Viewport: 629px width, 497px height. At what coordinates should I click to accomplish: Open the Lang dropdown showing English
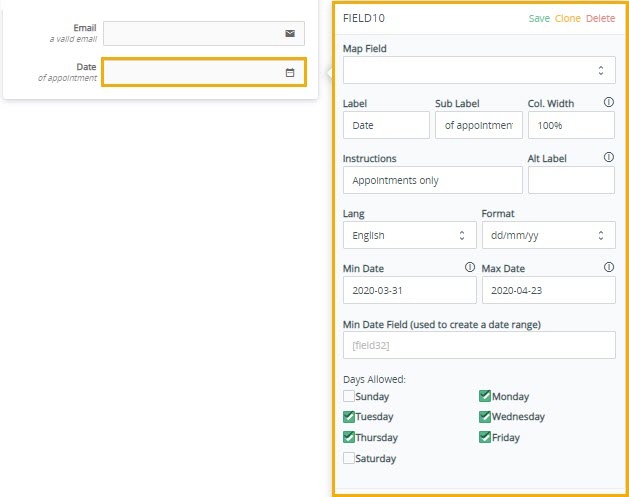tap(410, 235)
